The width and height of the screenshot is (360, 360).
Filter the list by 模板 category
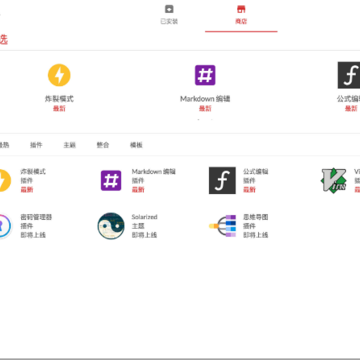click(136, 145)
